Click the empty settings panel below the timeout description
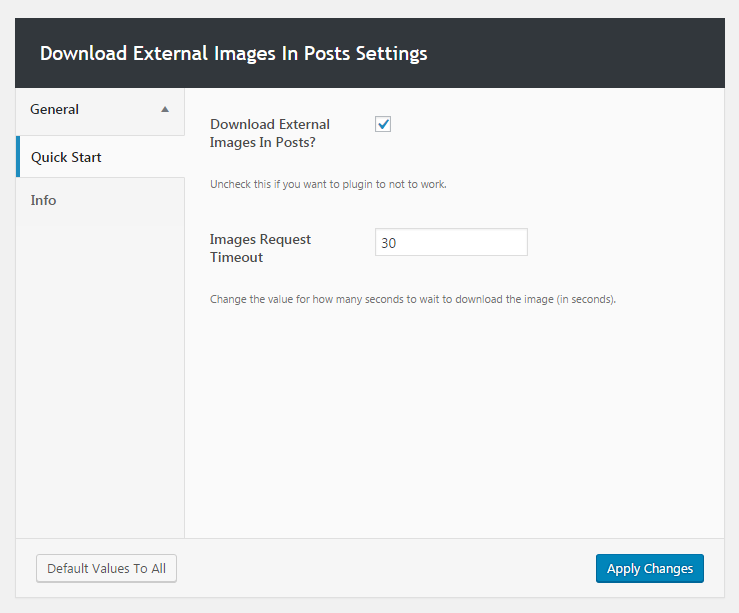Viewport: 739px width, 613px height. click(x=455, y=420)
